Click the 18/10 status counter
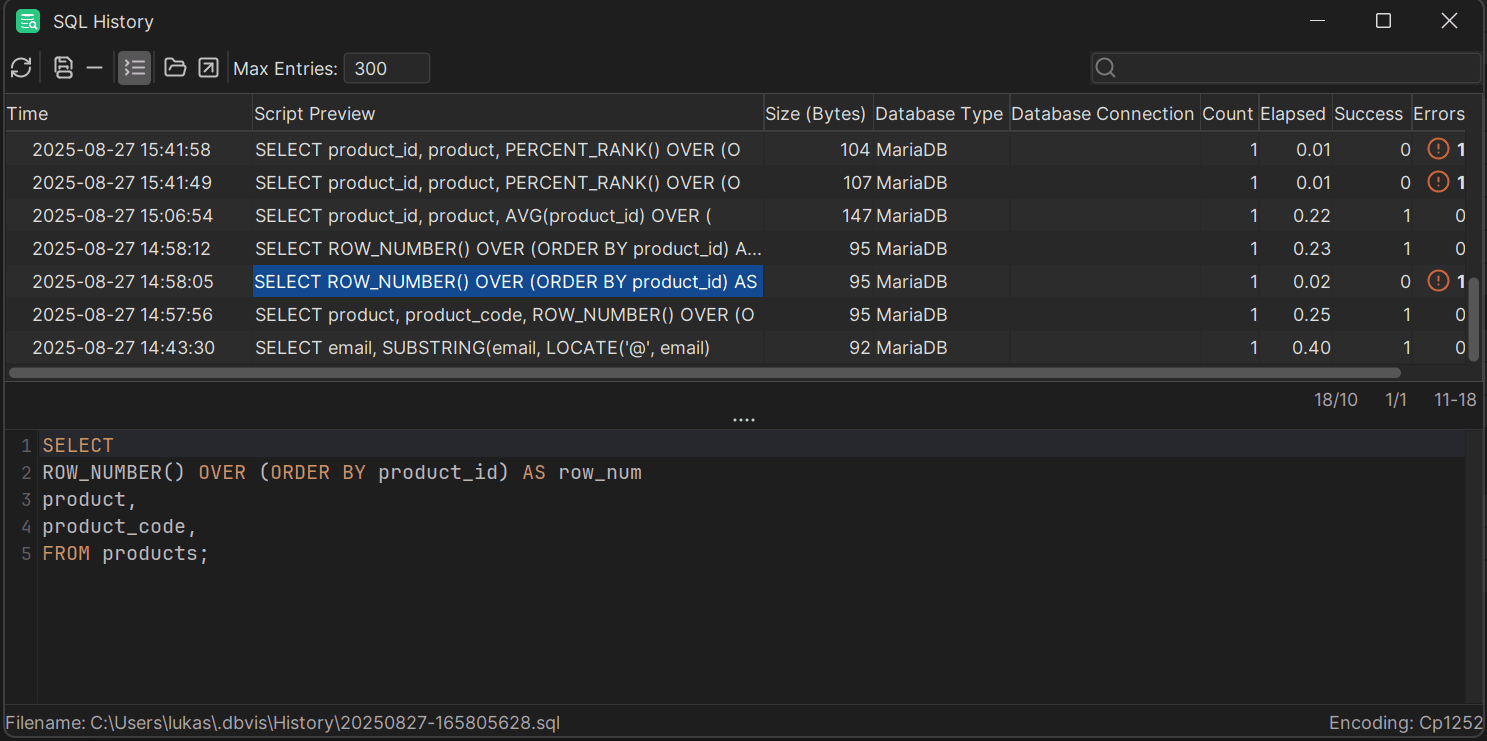The image size is (1487, 741). 1335,400
